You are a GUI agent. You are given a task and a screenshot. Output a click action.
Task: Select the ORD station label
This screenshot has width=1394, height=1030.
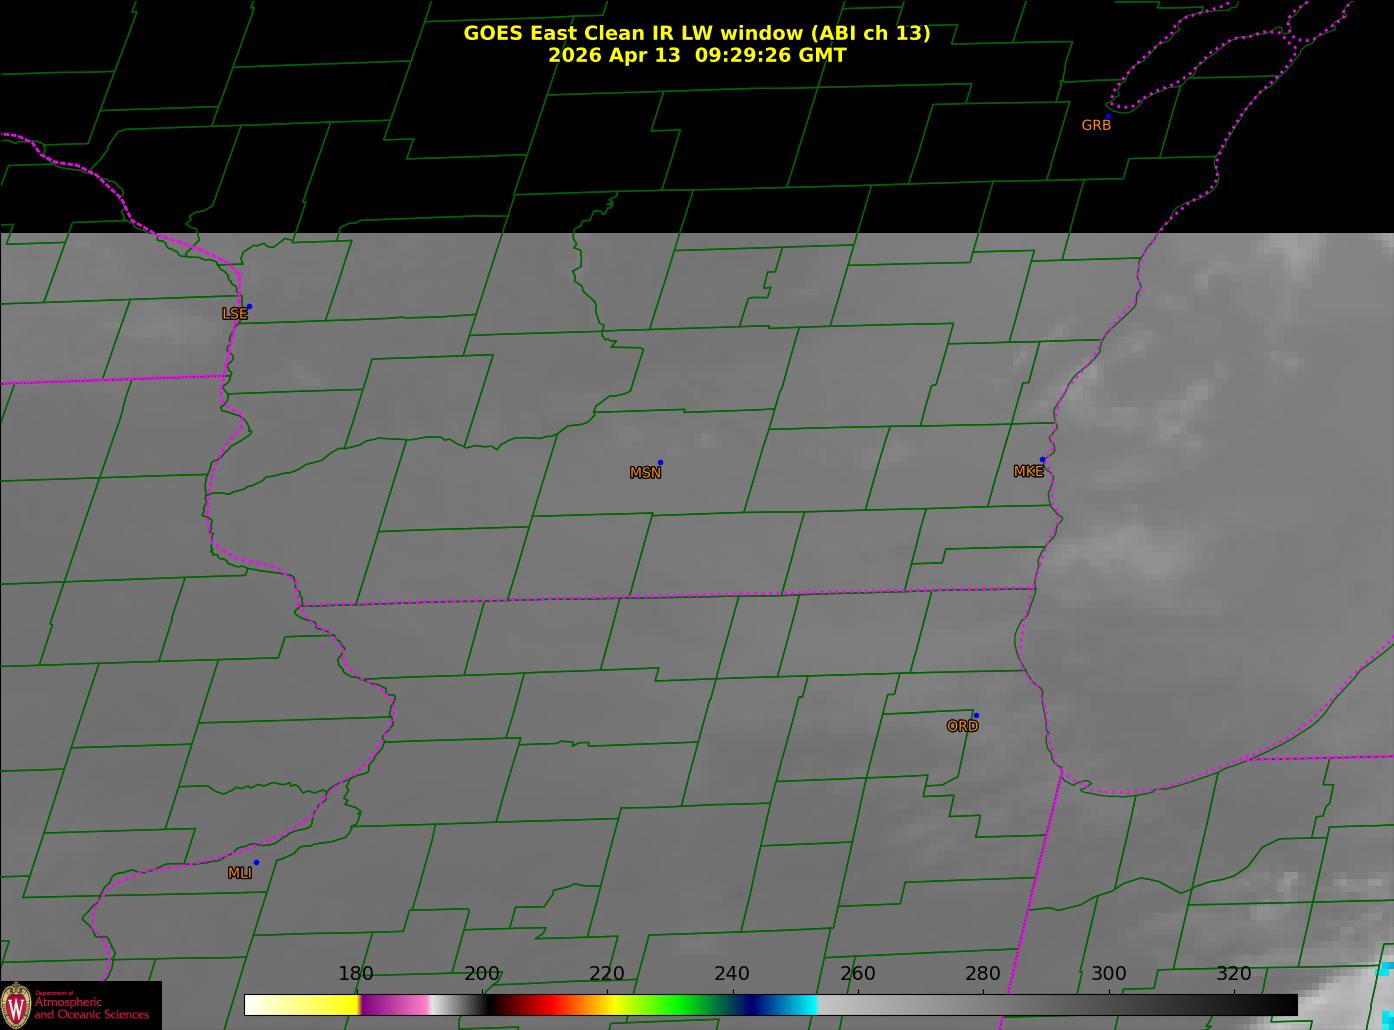coord(962,726)
